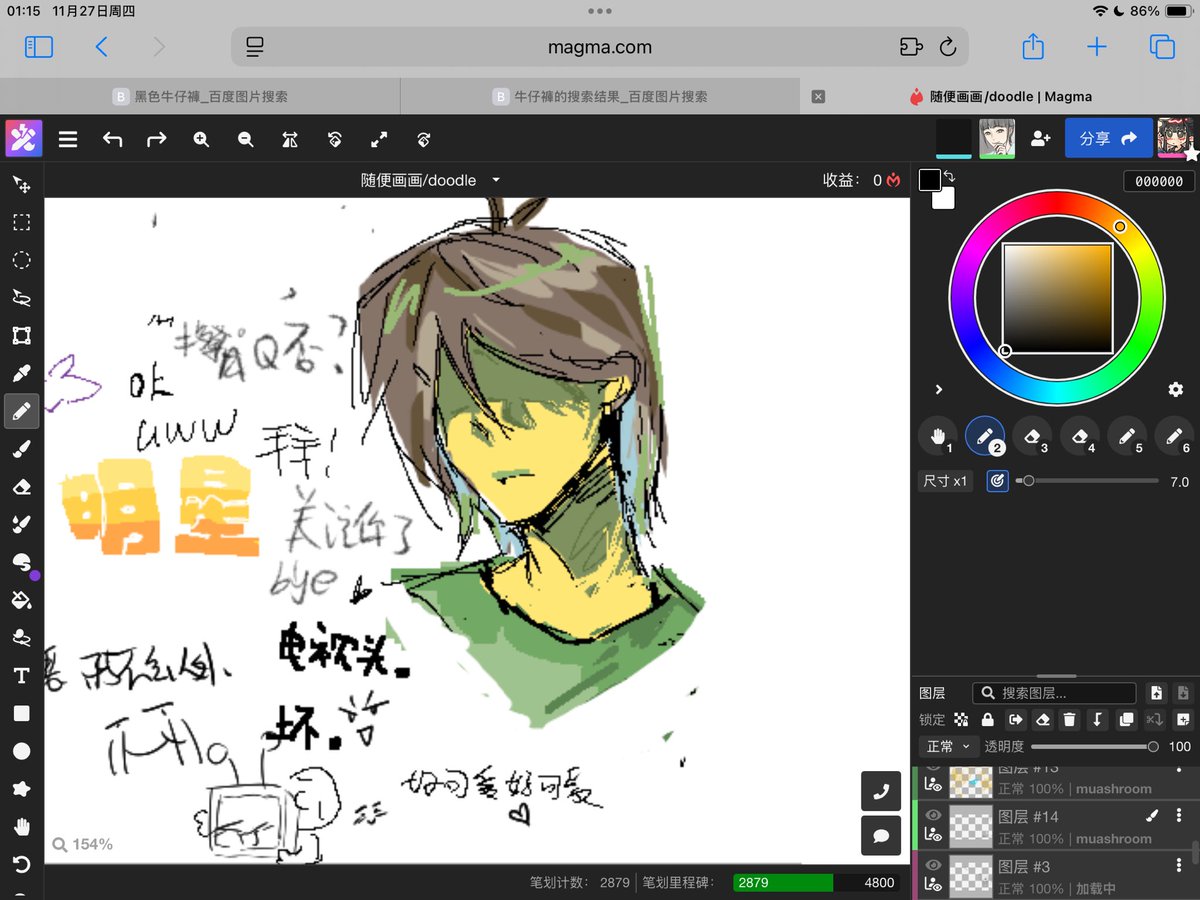Image resolution: width=1200 pixels, height=900 pixels.
Task: Open options menu for layer #3
Action: pyautogui.click(x=1179, y=866)
